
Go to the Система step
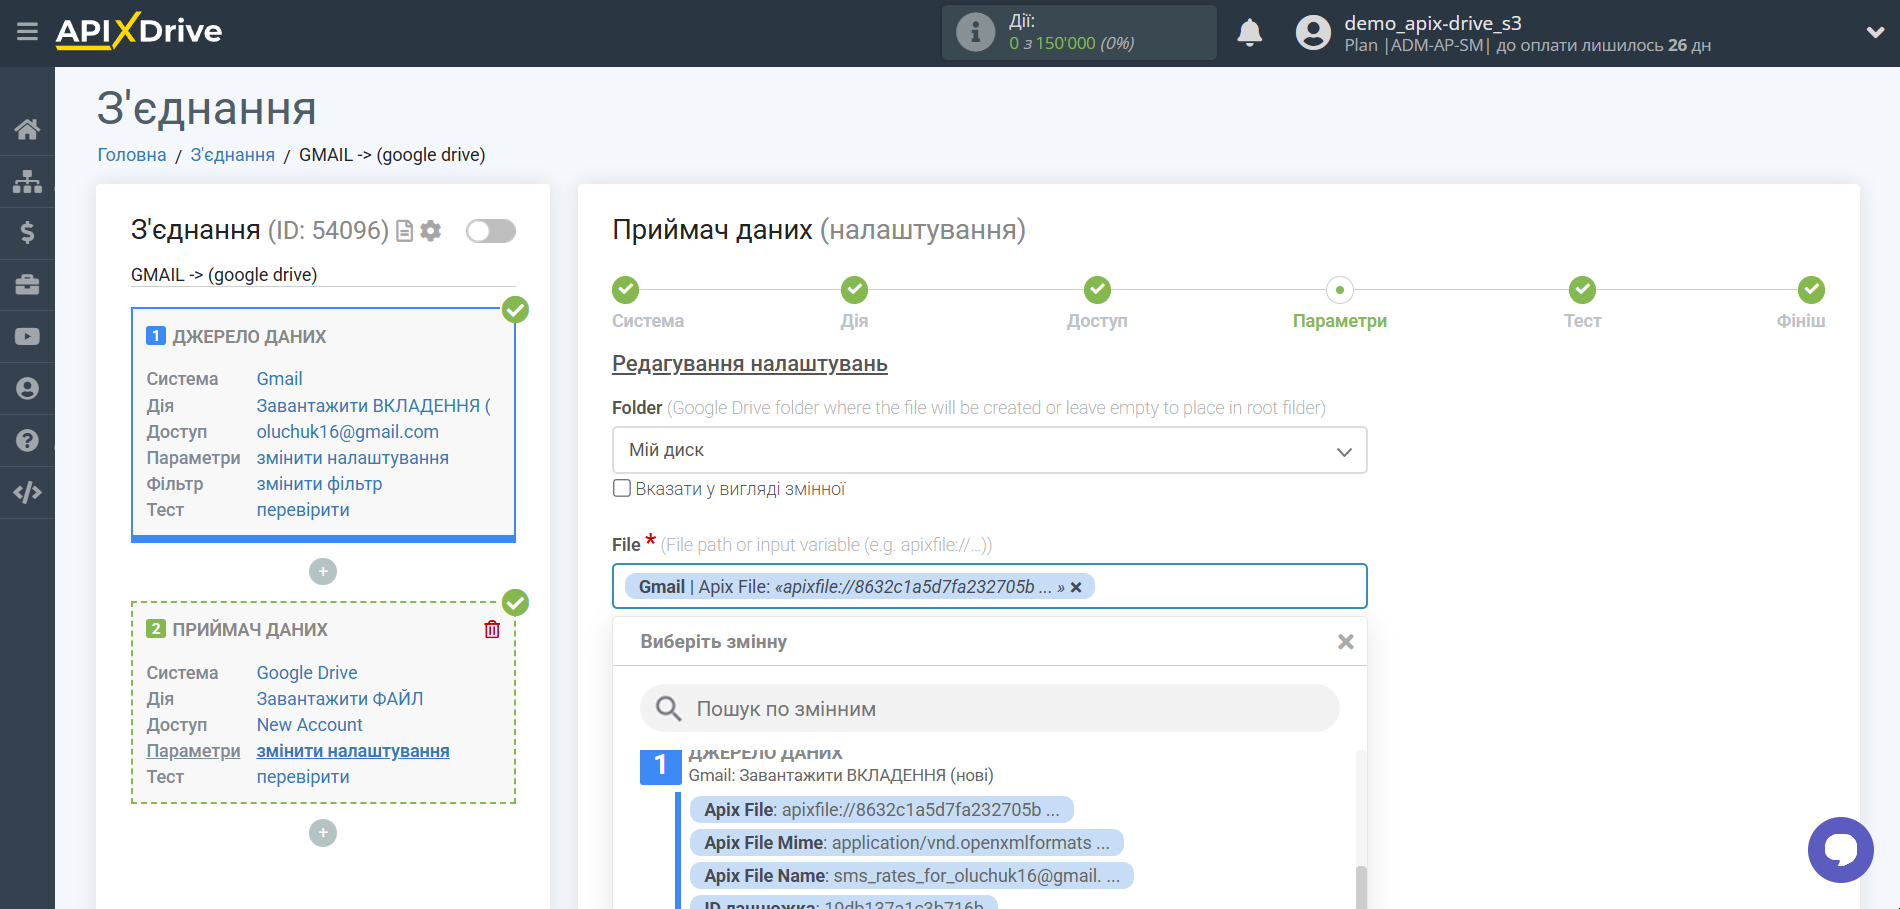click(x=626, y=290)
